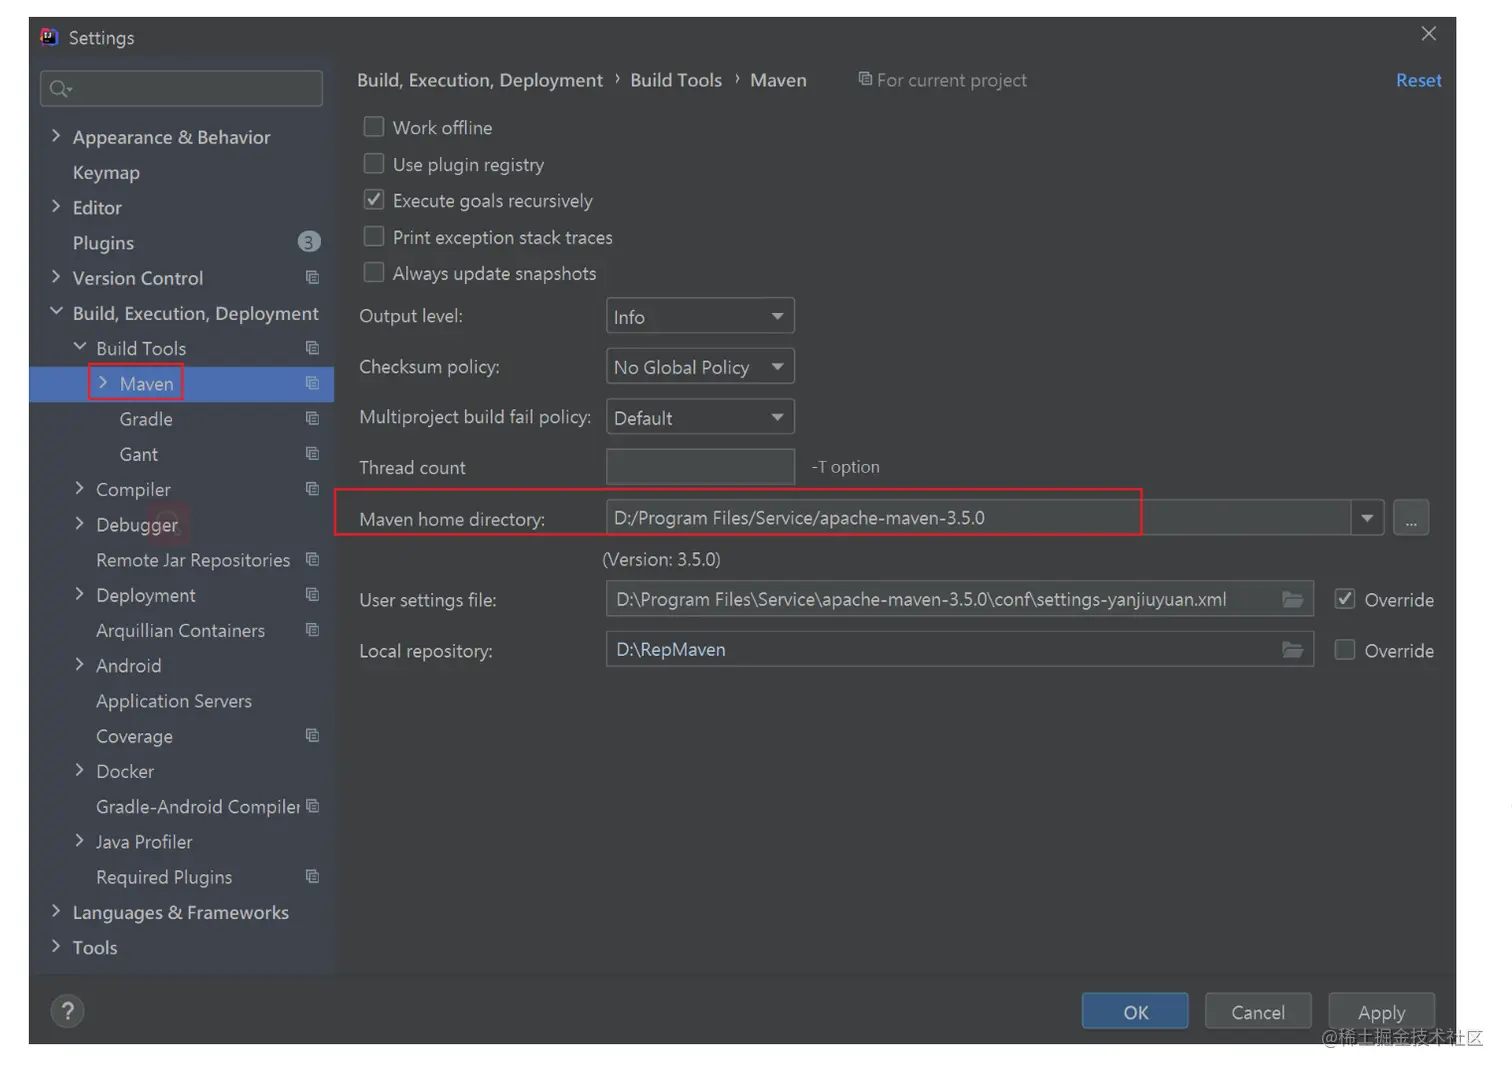Click the project-level icon beside Gradle
This screenshot has height=1077, width=1512.
pyautogui.click(x=312, y=418)
